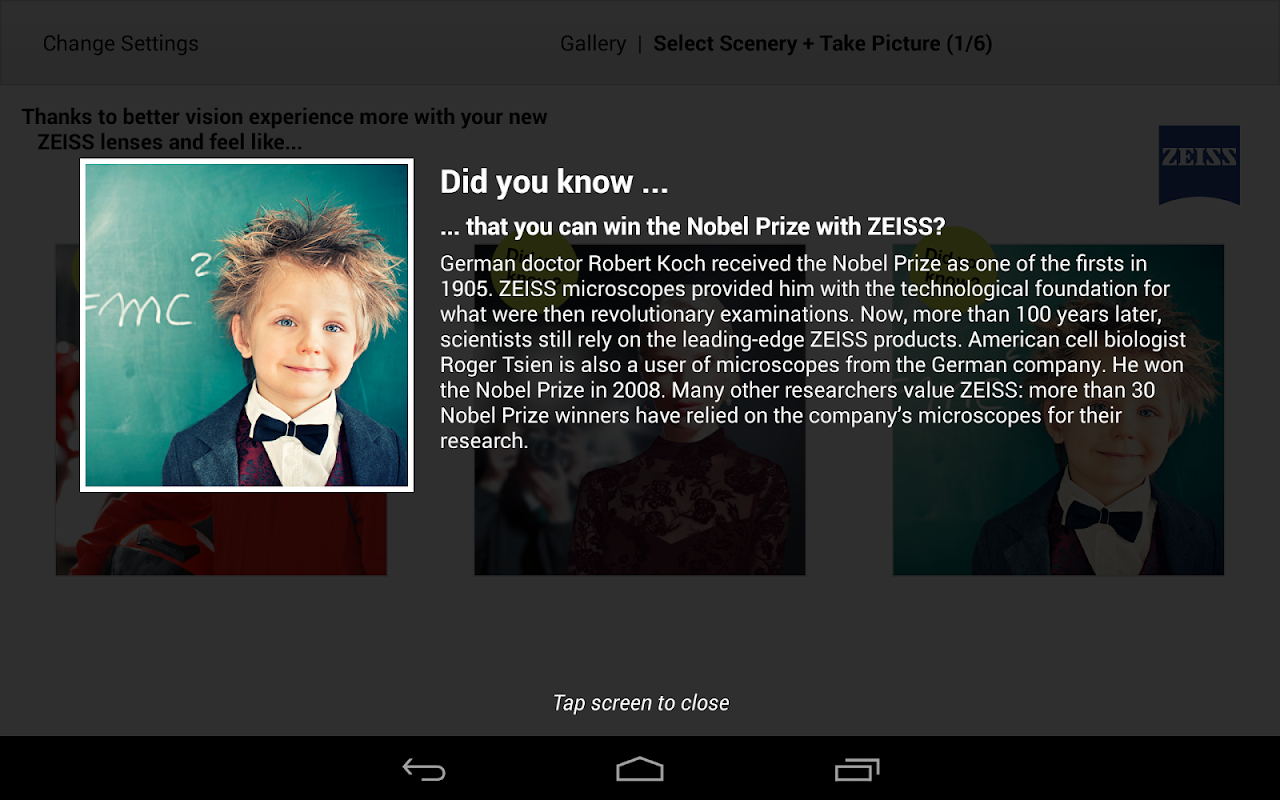Click the Einstein boy photo in the popup
Viewport: 1280px width, 800px height.
(247, 326)
